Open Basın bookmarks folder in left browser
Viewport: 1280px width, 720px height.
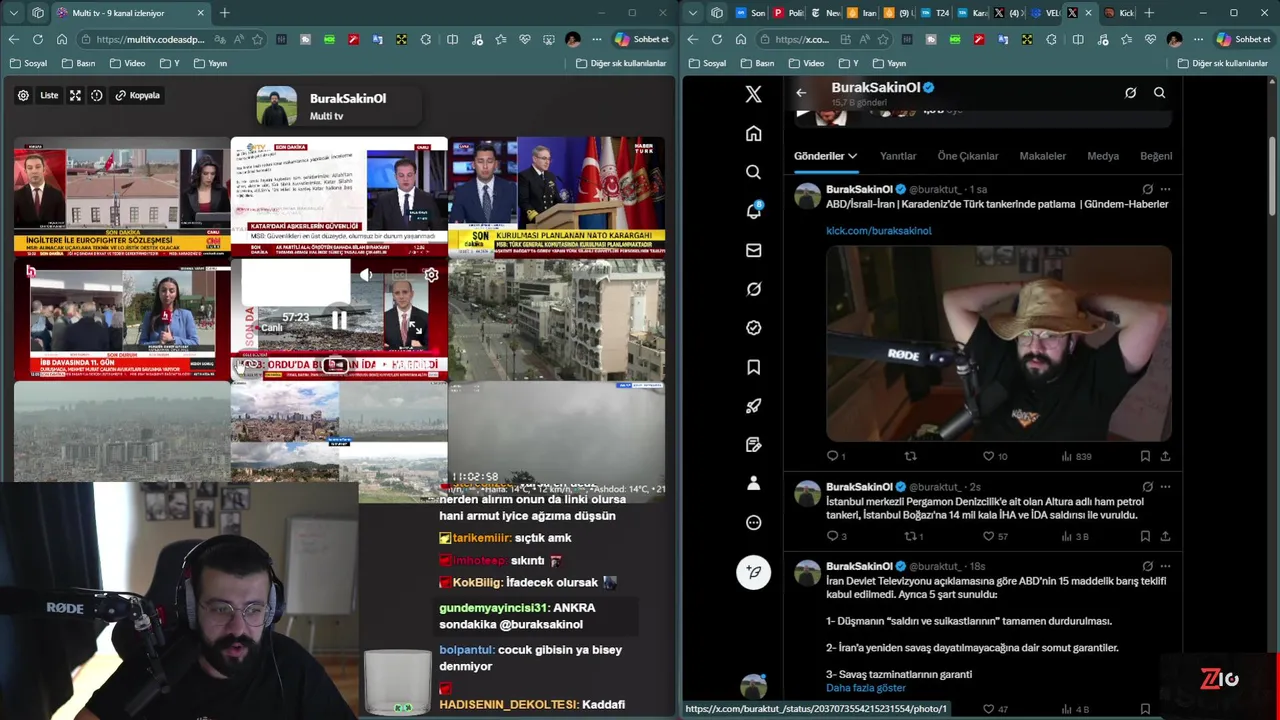(x=78, y=63)
